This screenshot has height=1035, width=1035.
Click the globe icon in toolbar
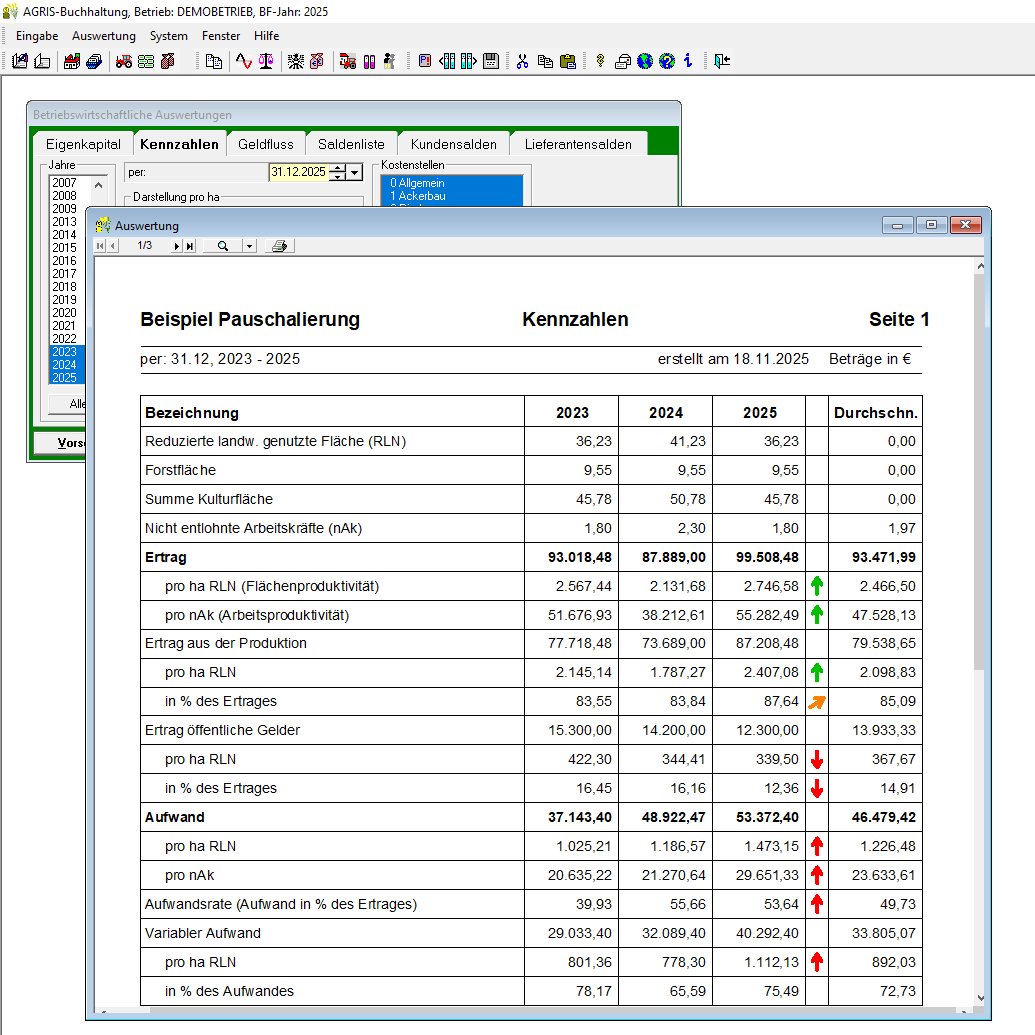[x=645, y=61]
